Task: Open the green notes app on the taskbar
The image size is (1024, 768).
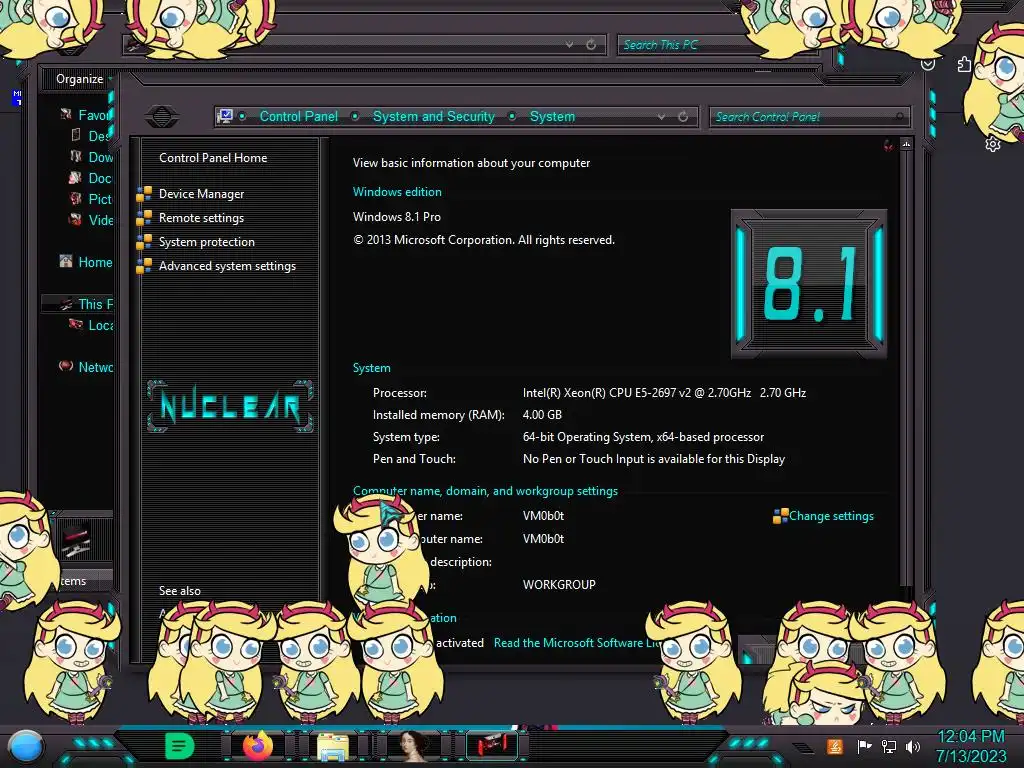Action: (179, 746)
